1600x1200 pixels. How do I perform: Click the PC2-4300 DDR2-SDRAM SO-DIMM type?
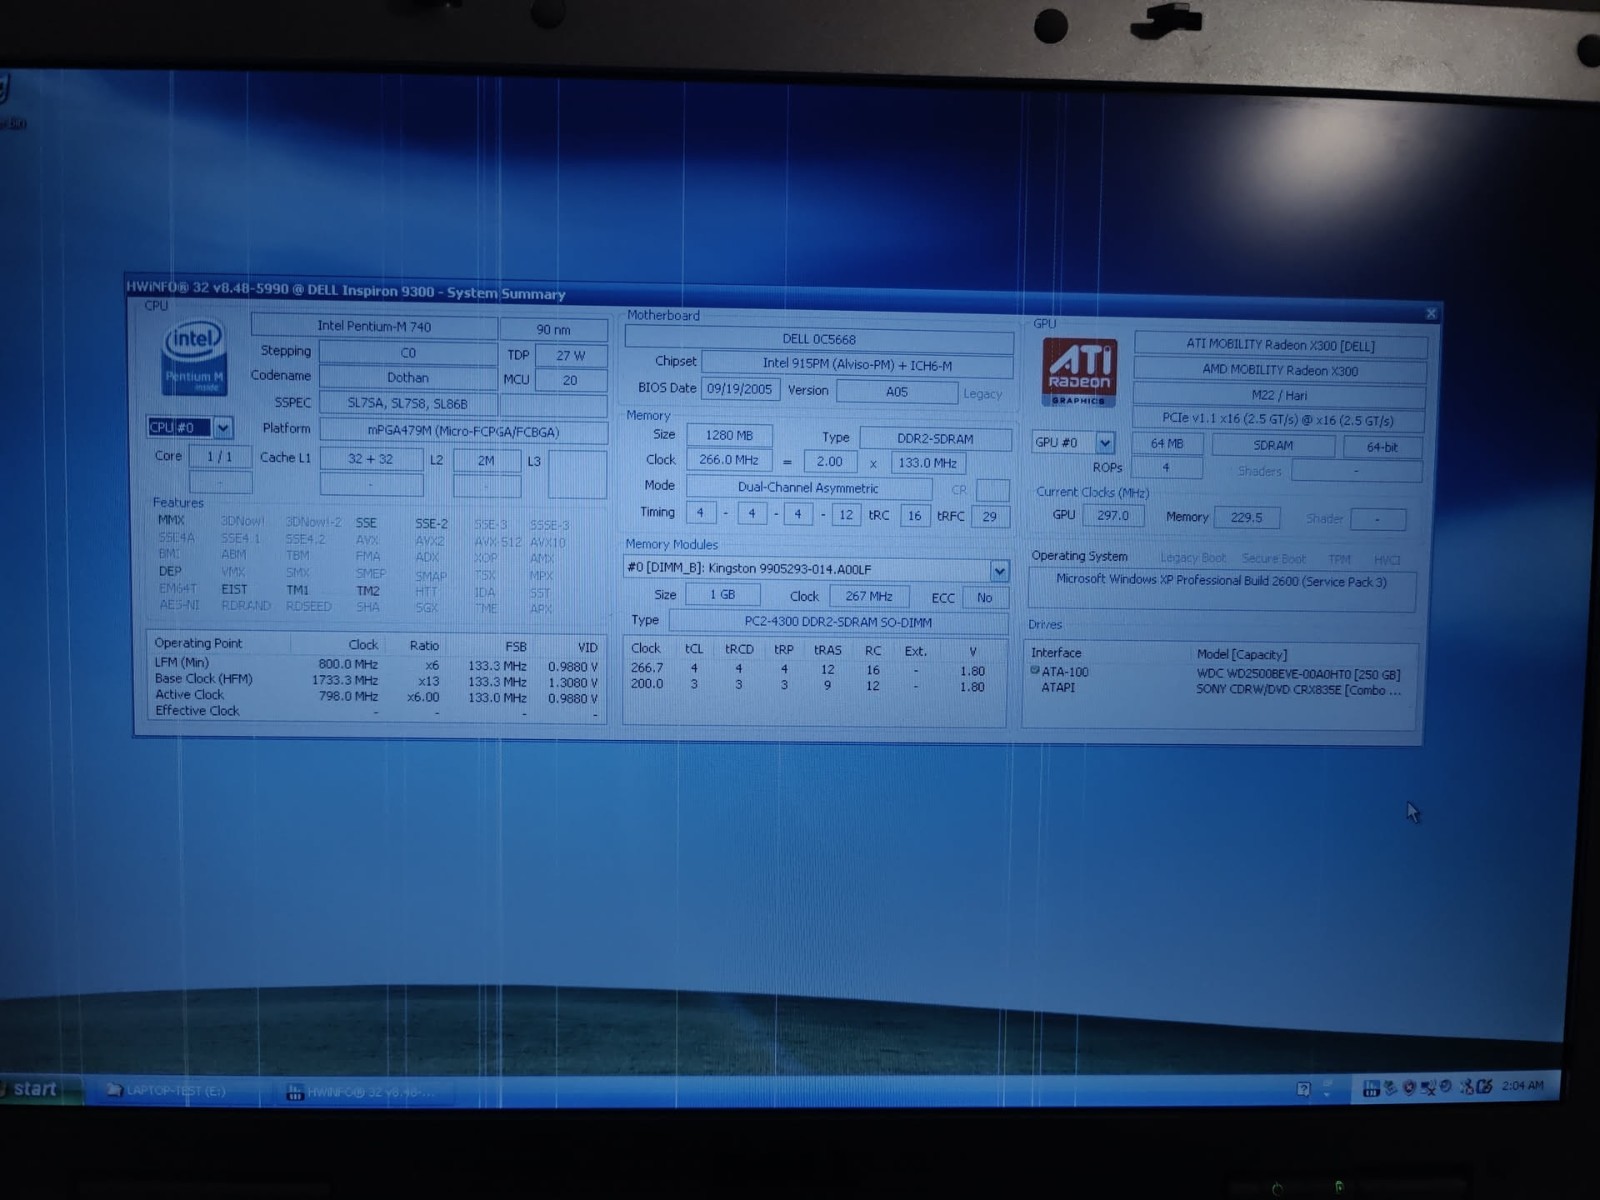click(x=838, y=622)
